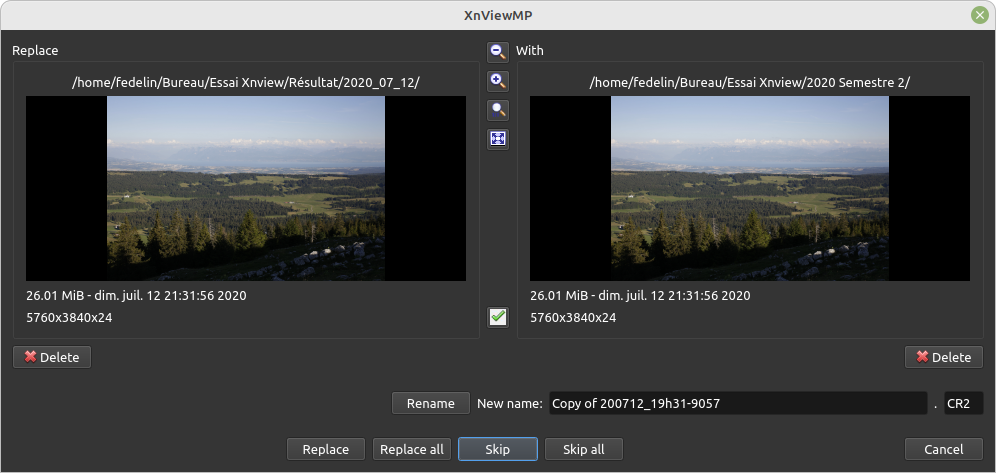
Task: Click the left pane 5760x3840x24 dimensions
Action: 69,317
